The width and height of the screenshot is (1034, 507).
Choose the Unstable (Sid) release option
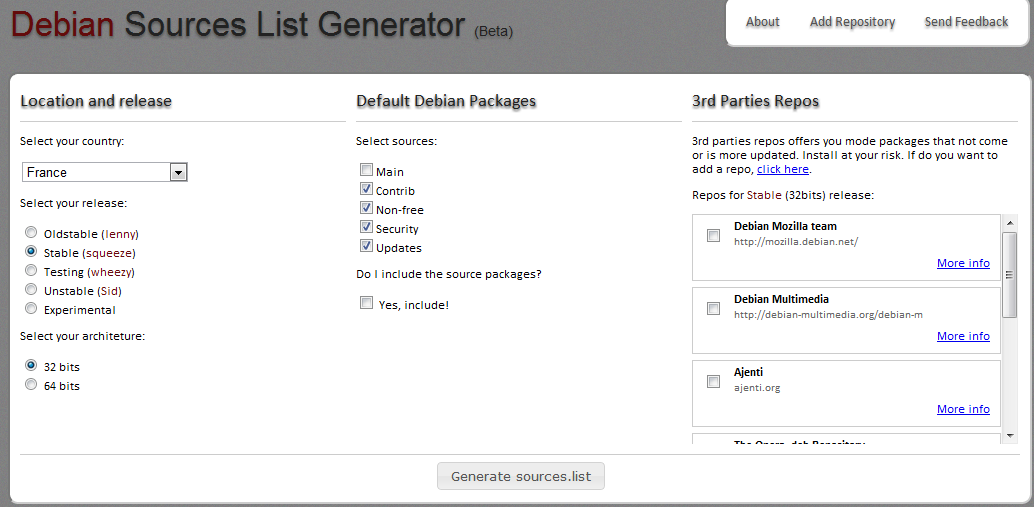[x=31, y=290]
